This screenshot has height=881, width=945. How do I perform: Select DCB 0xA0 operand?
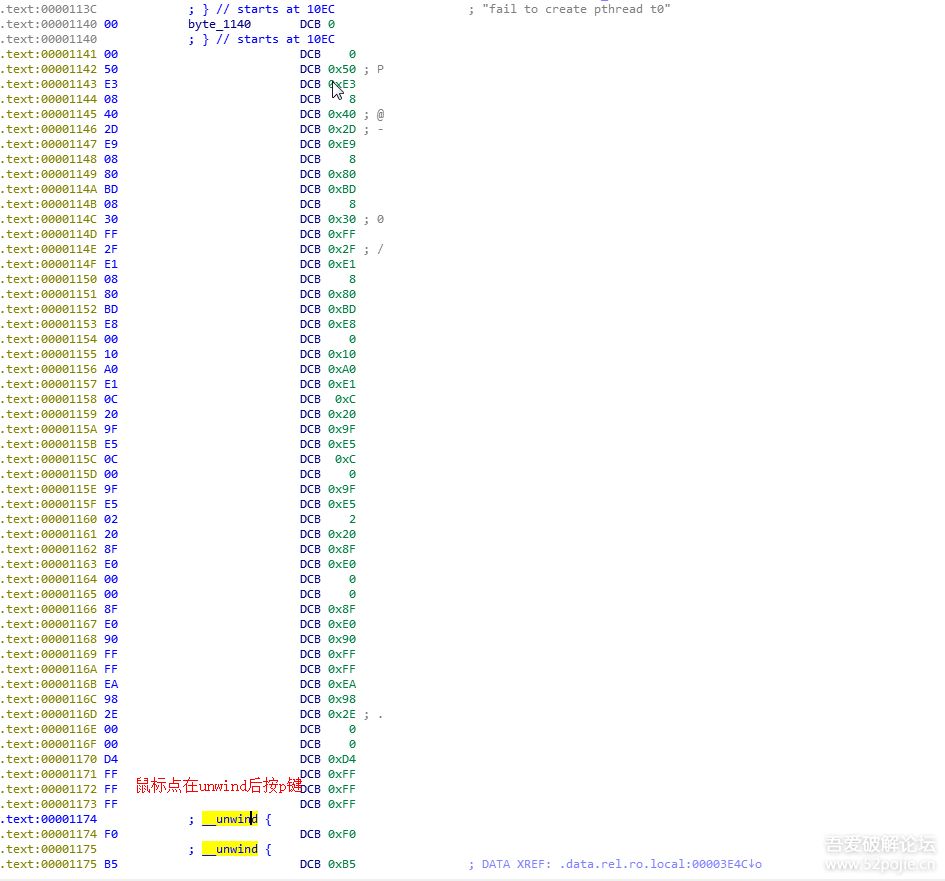342,369
